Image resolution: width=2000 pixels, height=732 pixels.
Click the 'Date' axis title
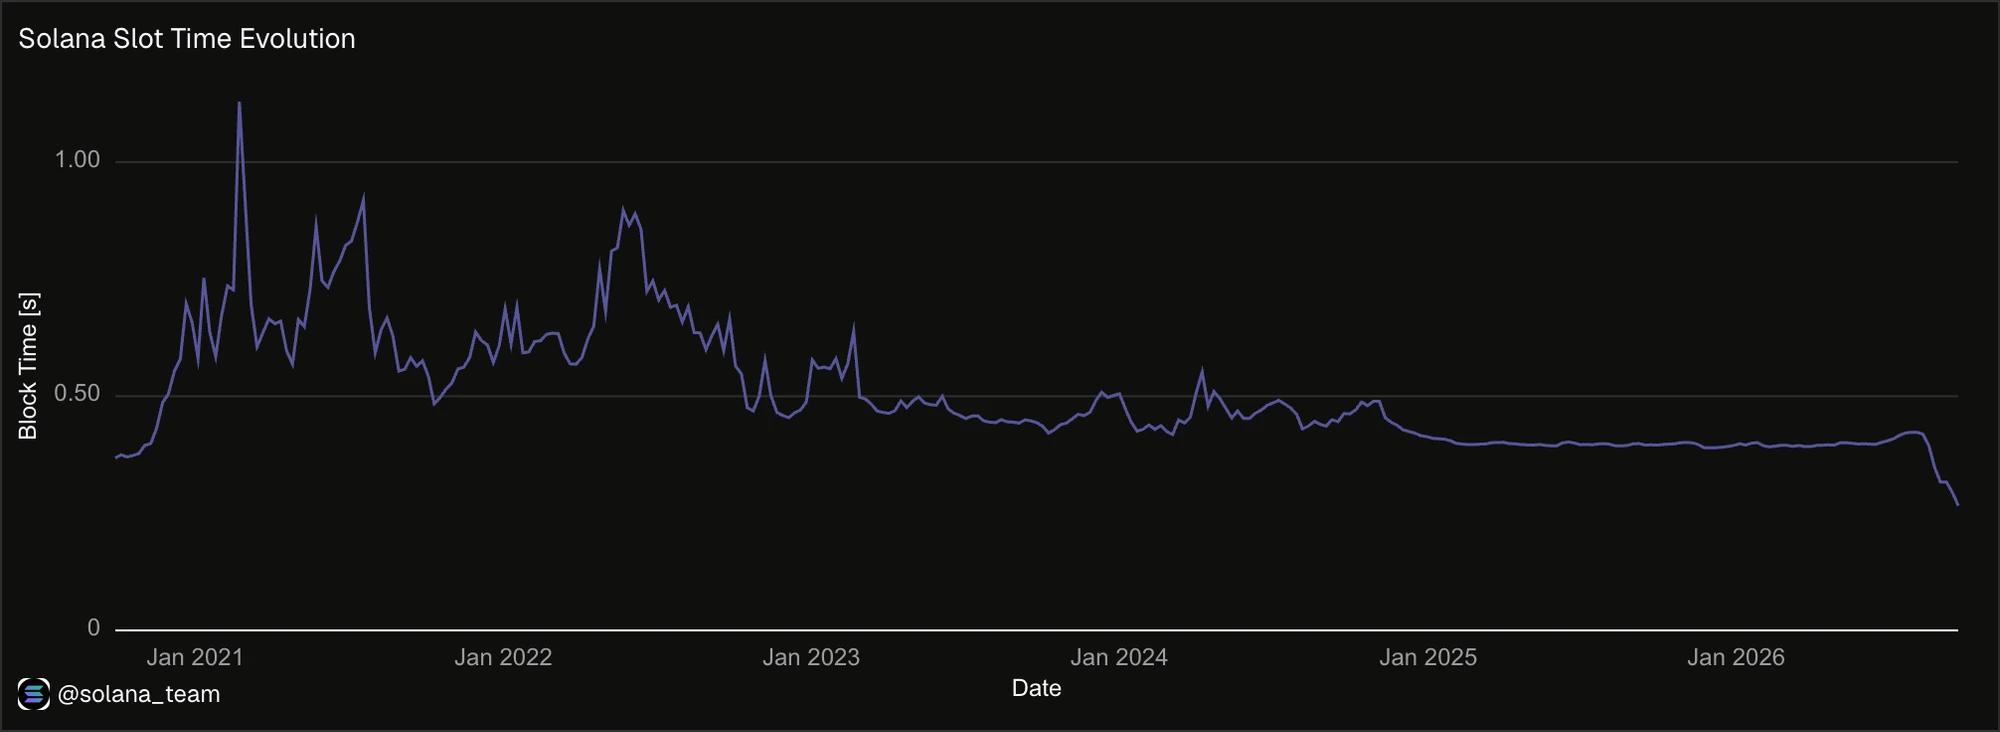coord(1036,688)
